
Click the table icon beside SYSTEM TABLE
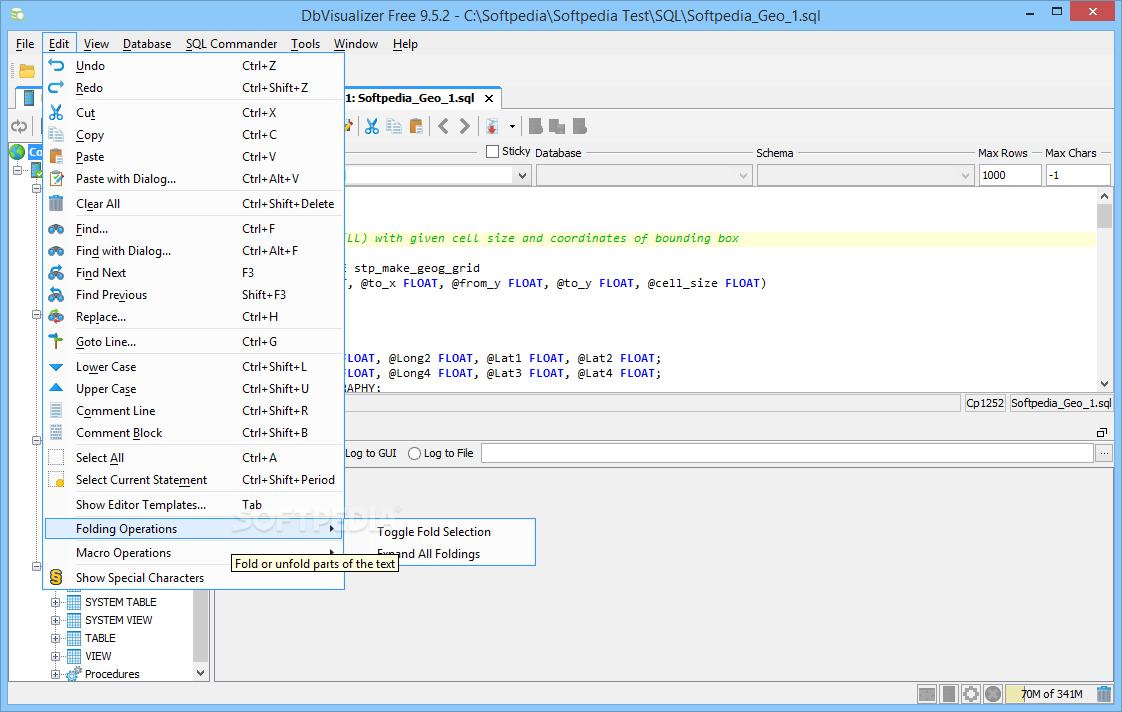74,602
